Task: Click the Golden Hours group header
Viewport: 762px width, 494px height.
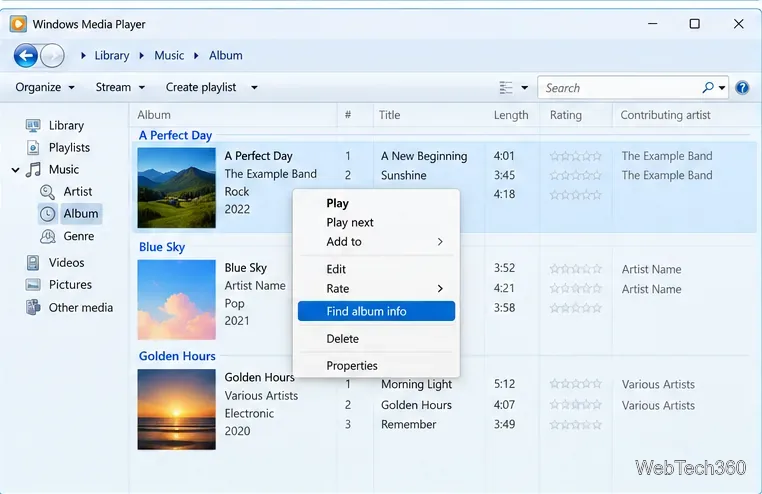Action: tap(177, 356)
